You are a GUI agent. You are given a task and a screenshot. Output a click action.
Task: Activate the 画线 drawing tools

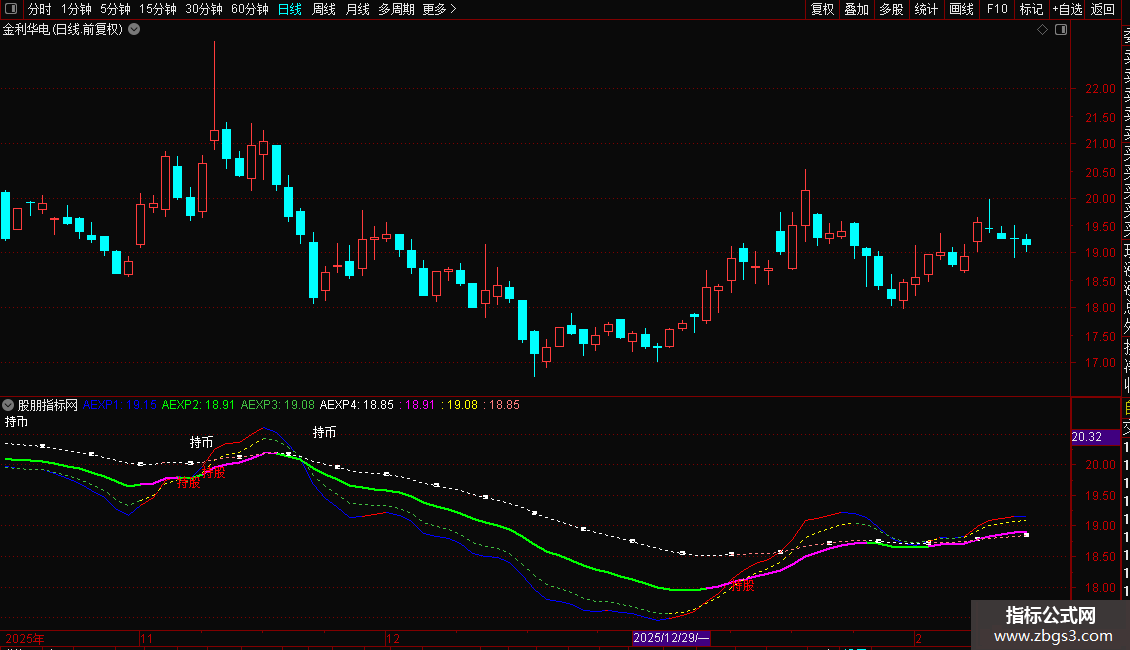point(961,9)
